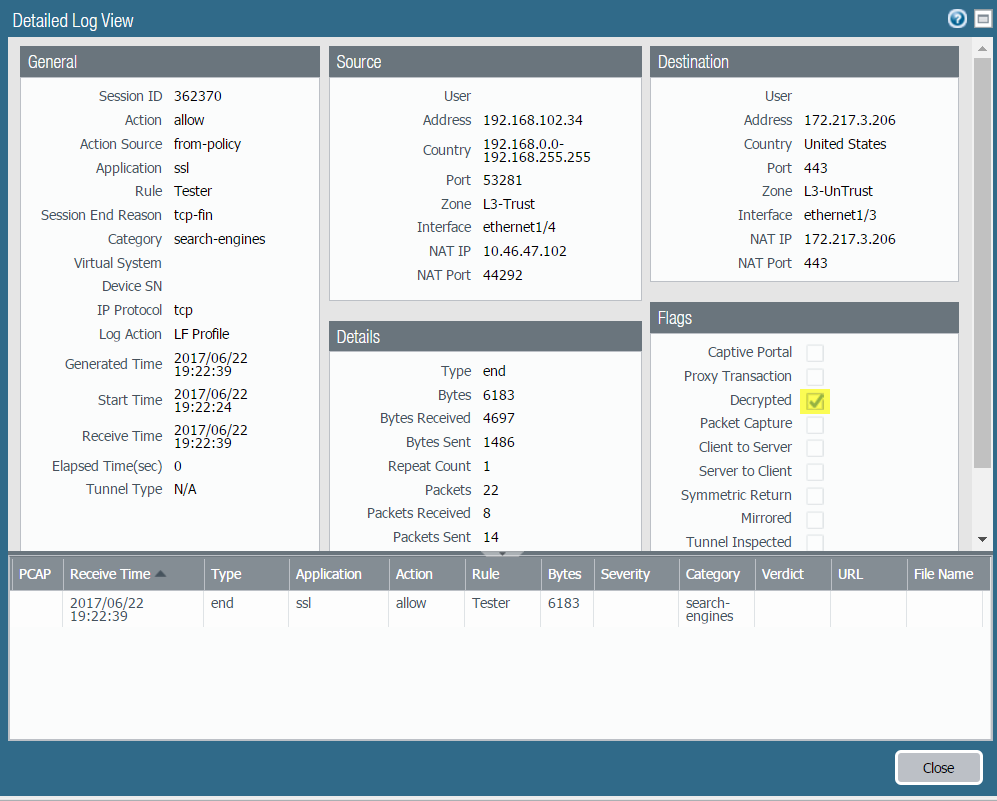
Task: Uncheck the Decrypted flag checkbox
Action: click(x=815, y=401)
